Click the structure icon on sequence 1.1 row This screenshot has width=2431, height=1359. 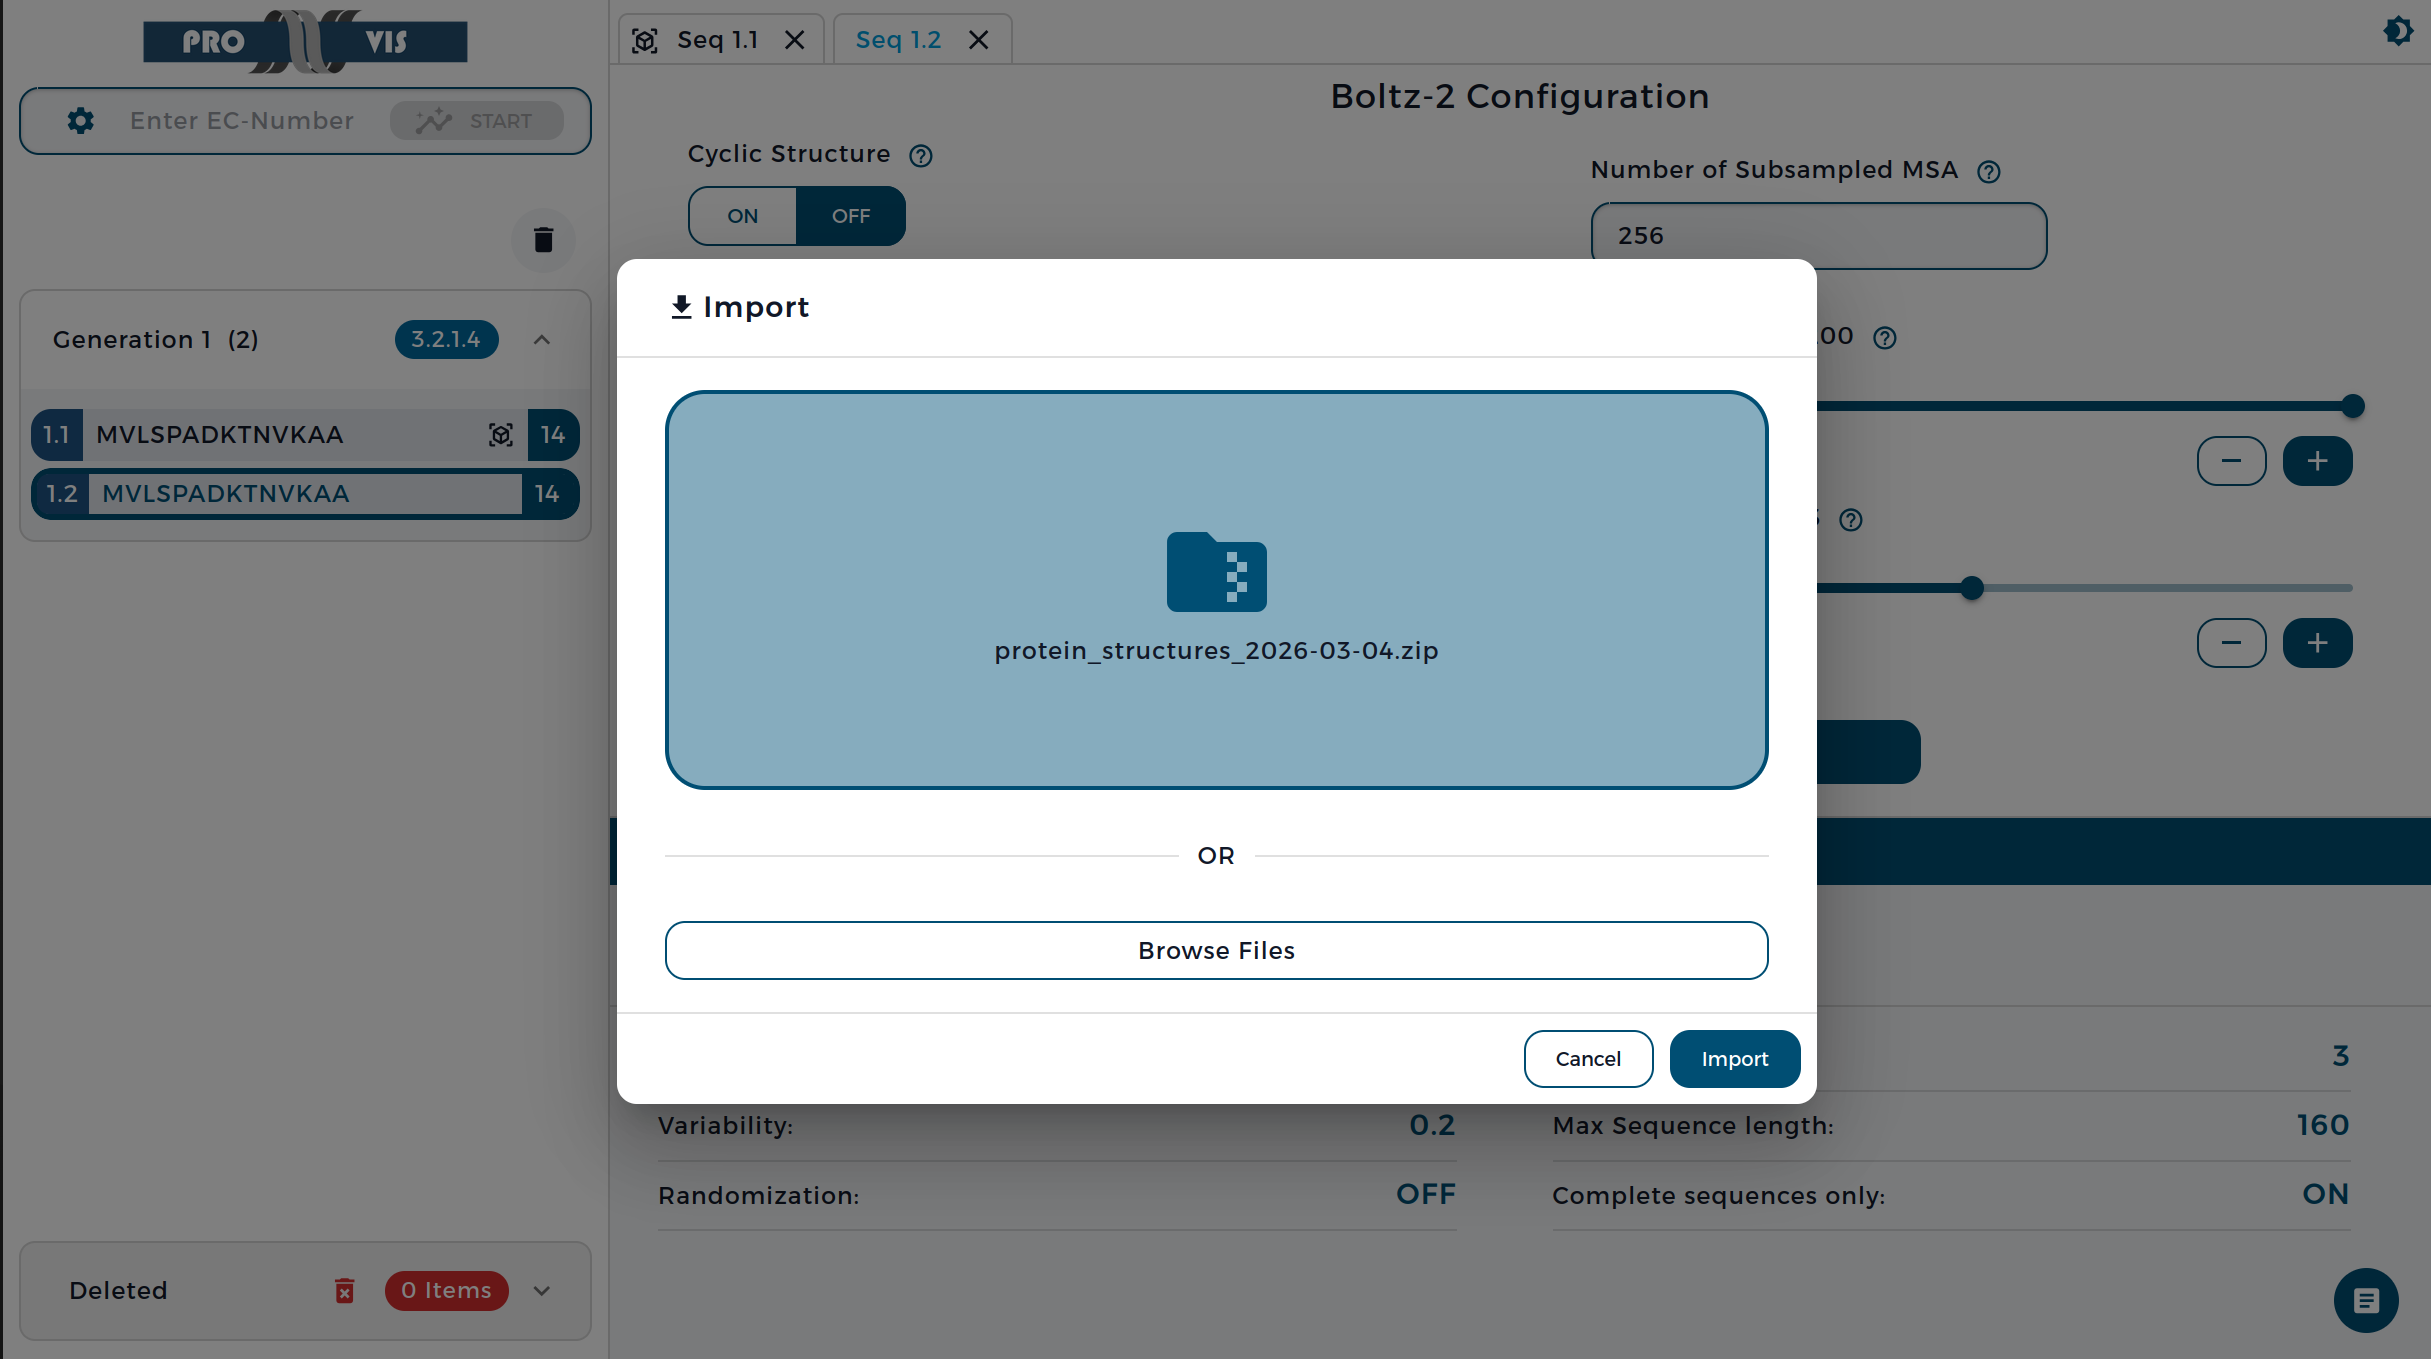(500, 435)
